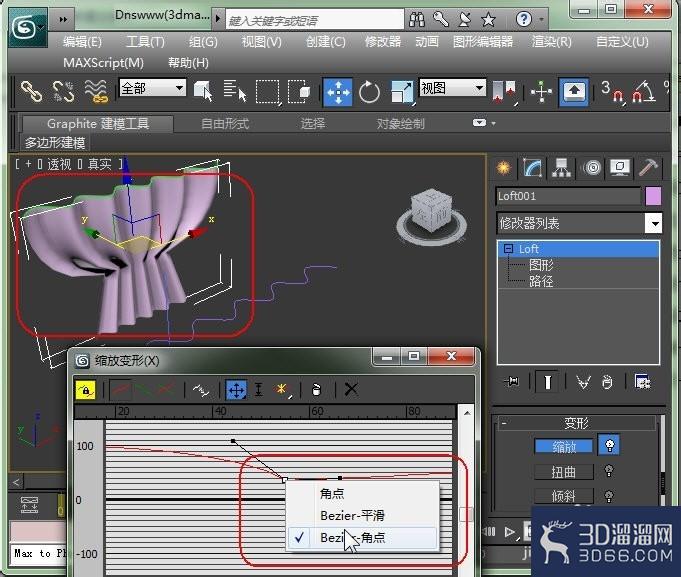681x577 pixels.
Task: Click Delete Control Point icon
Action: click(x=317, y=390)
